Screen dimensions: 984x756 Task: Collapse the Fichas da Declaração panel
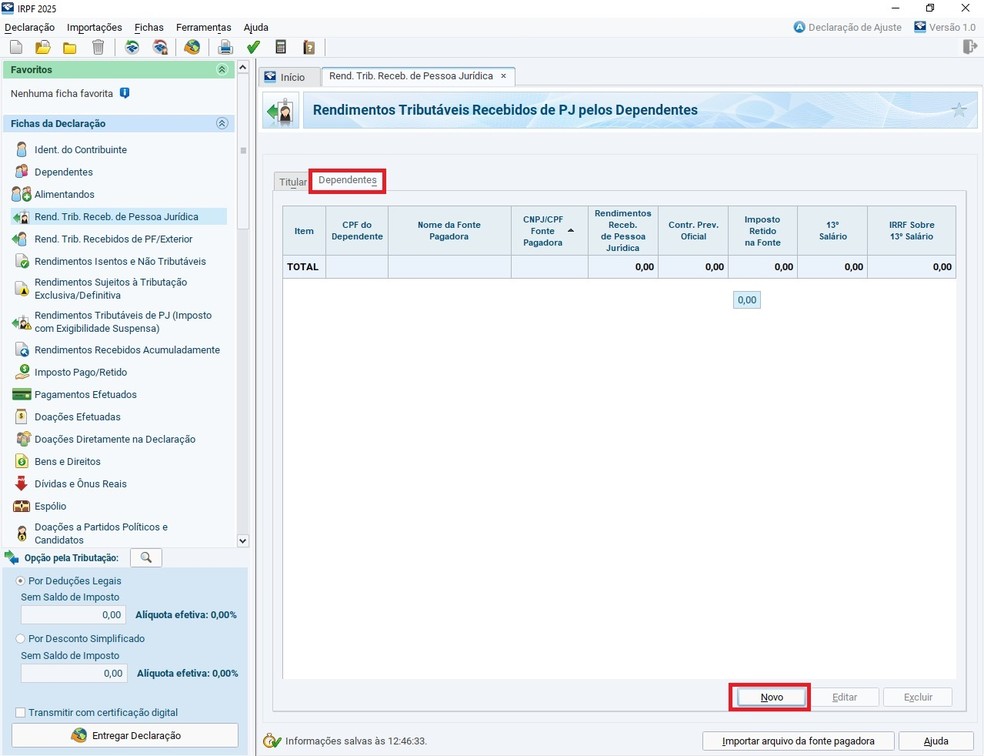pyautogui.click(x=222, y=124)
